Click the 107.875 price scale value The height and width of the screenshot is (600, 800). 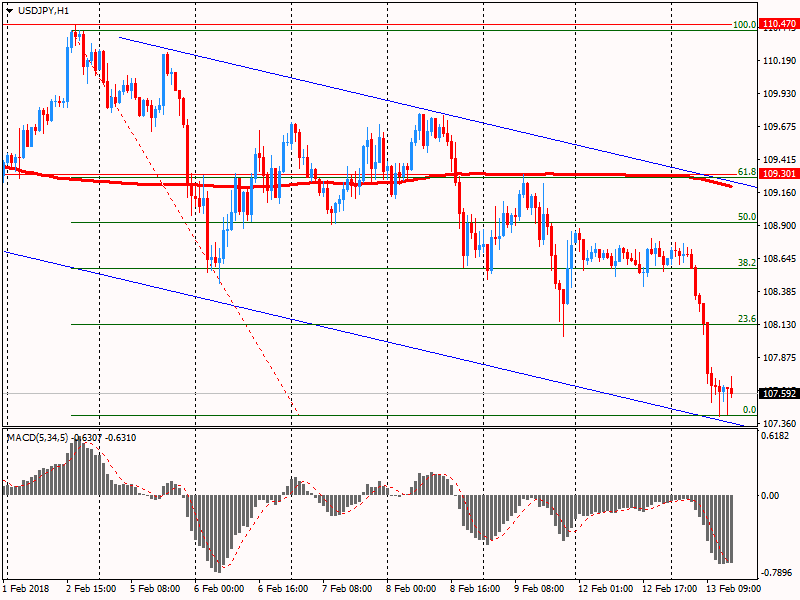tap(779, 358)
